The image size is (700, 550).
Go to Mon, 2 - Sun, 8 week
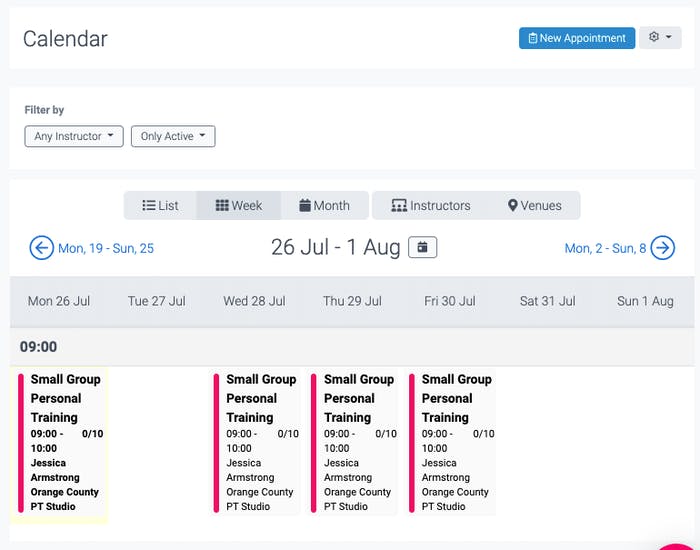(605, 248)
